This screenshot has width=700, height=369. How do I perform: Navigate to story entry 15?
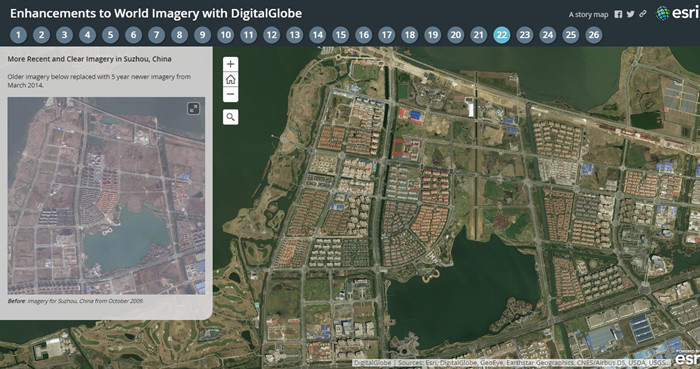pyautogui.click(x=341, y=35)
